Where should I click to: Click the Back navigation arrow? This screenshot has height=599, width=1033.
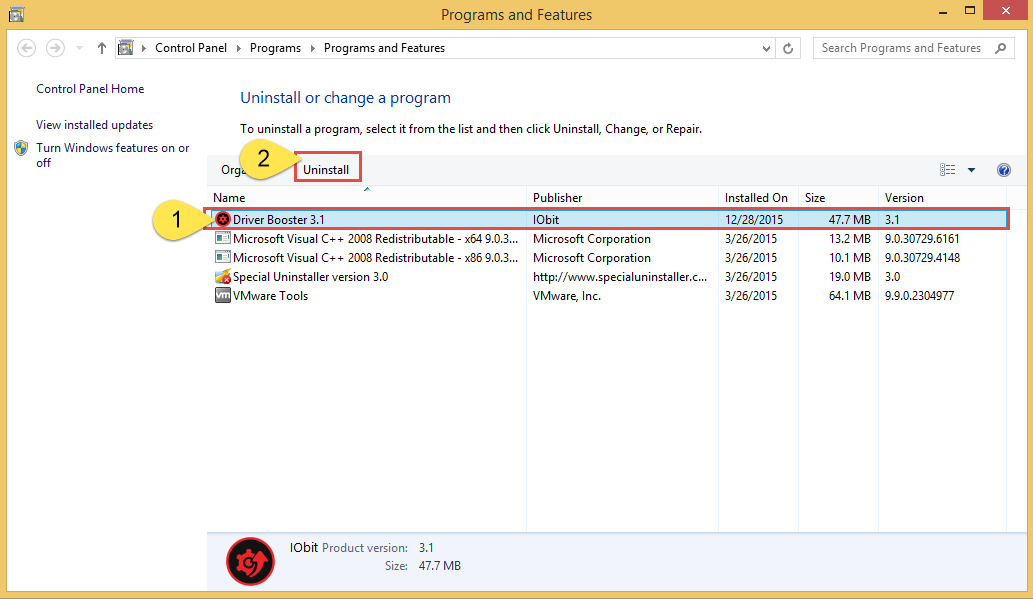pyautogui.click(x=26, y=48)
